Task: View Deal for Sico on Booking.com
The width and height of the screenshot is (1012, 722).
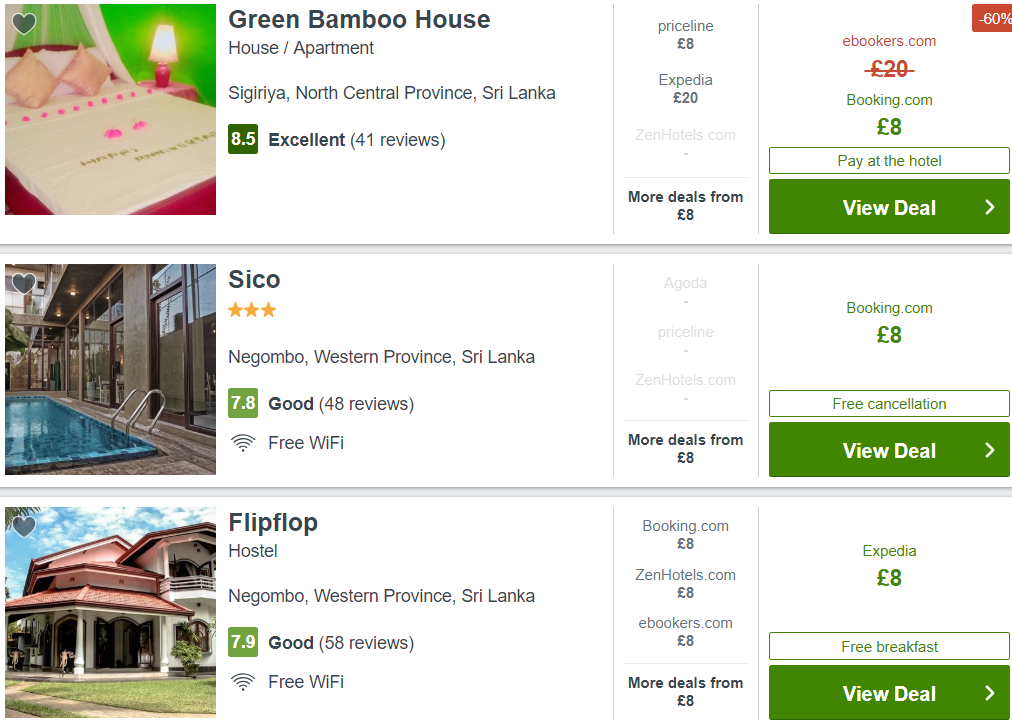Action: [x=889, y=450]
